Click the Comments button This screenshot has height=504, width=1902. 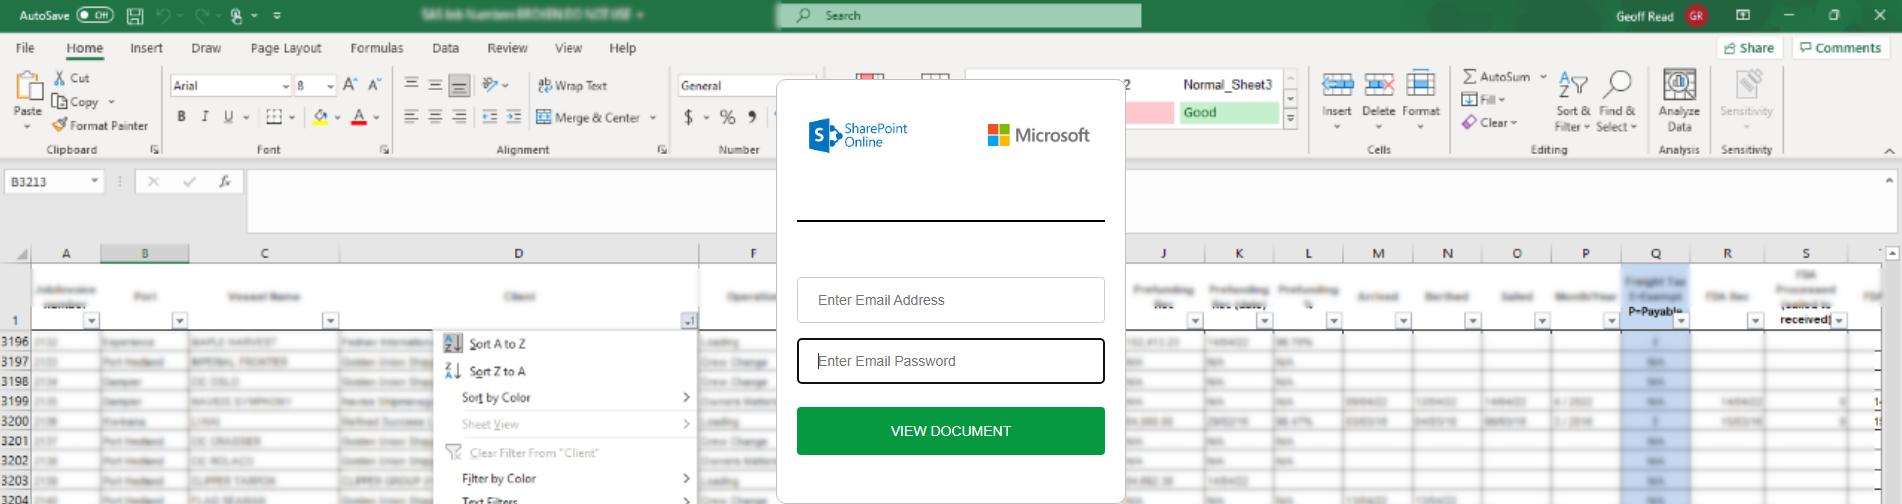point(1839,48)
